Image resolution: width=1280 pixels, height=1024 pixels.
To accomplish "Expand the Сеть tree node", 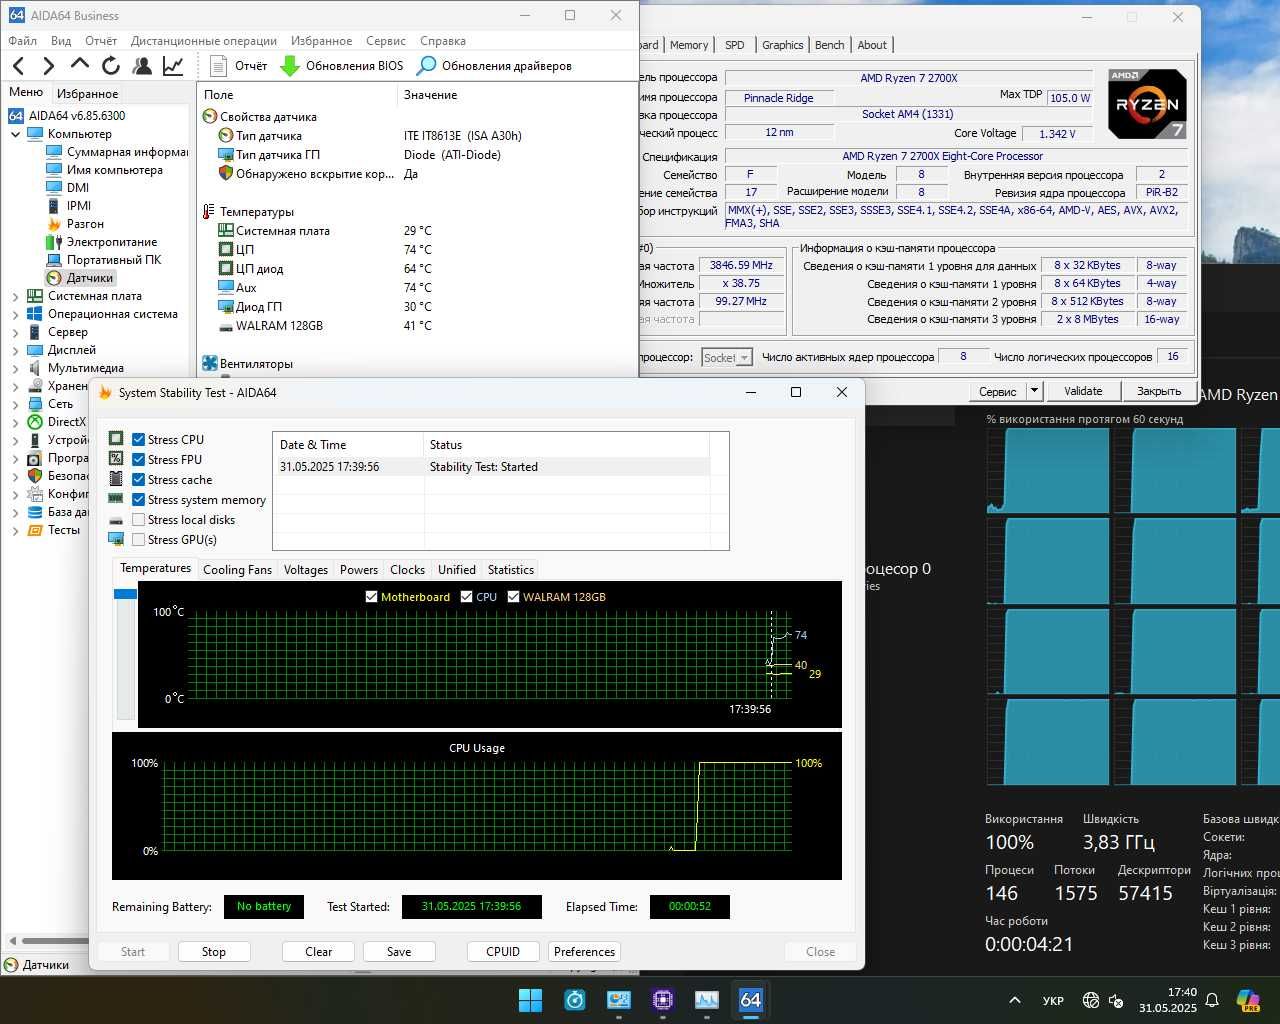I will tap(15, 404).
